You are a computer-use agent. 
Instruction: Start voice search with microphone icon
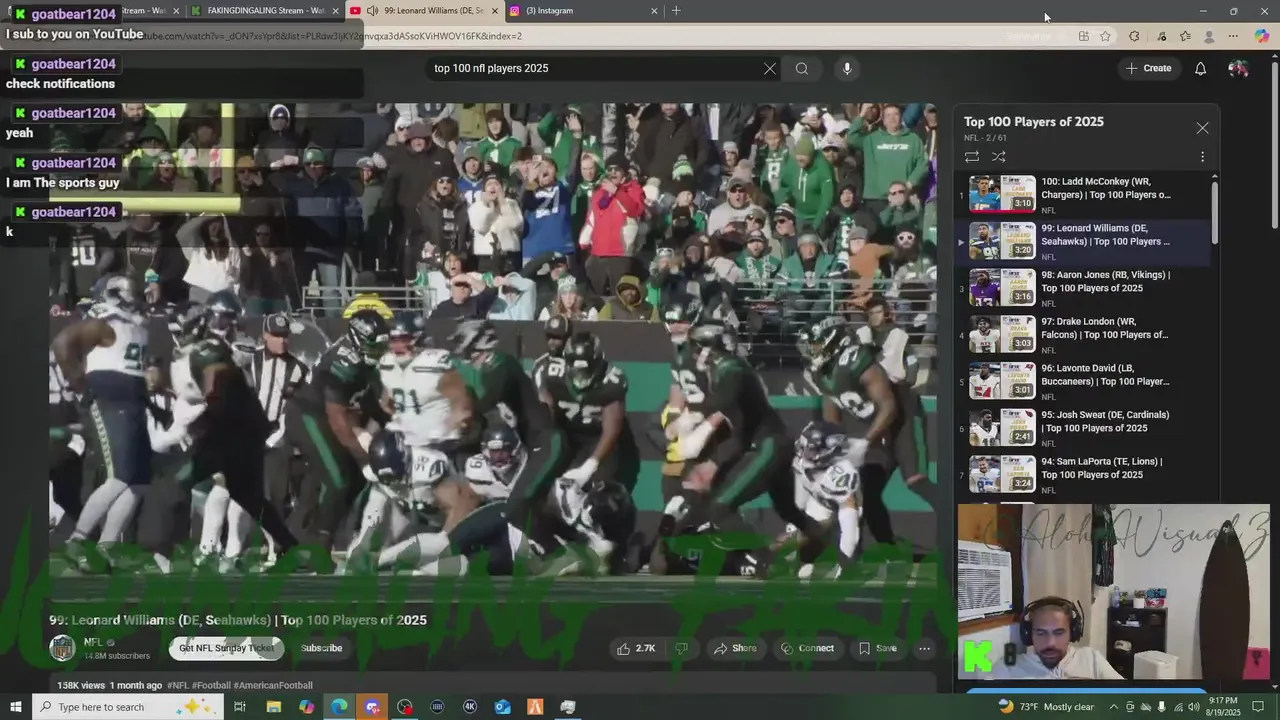[x=847, y=68]
